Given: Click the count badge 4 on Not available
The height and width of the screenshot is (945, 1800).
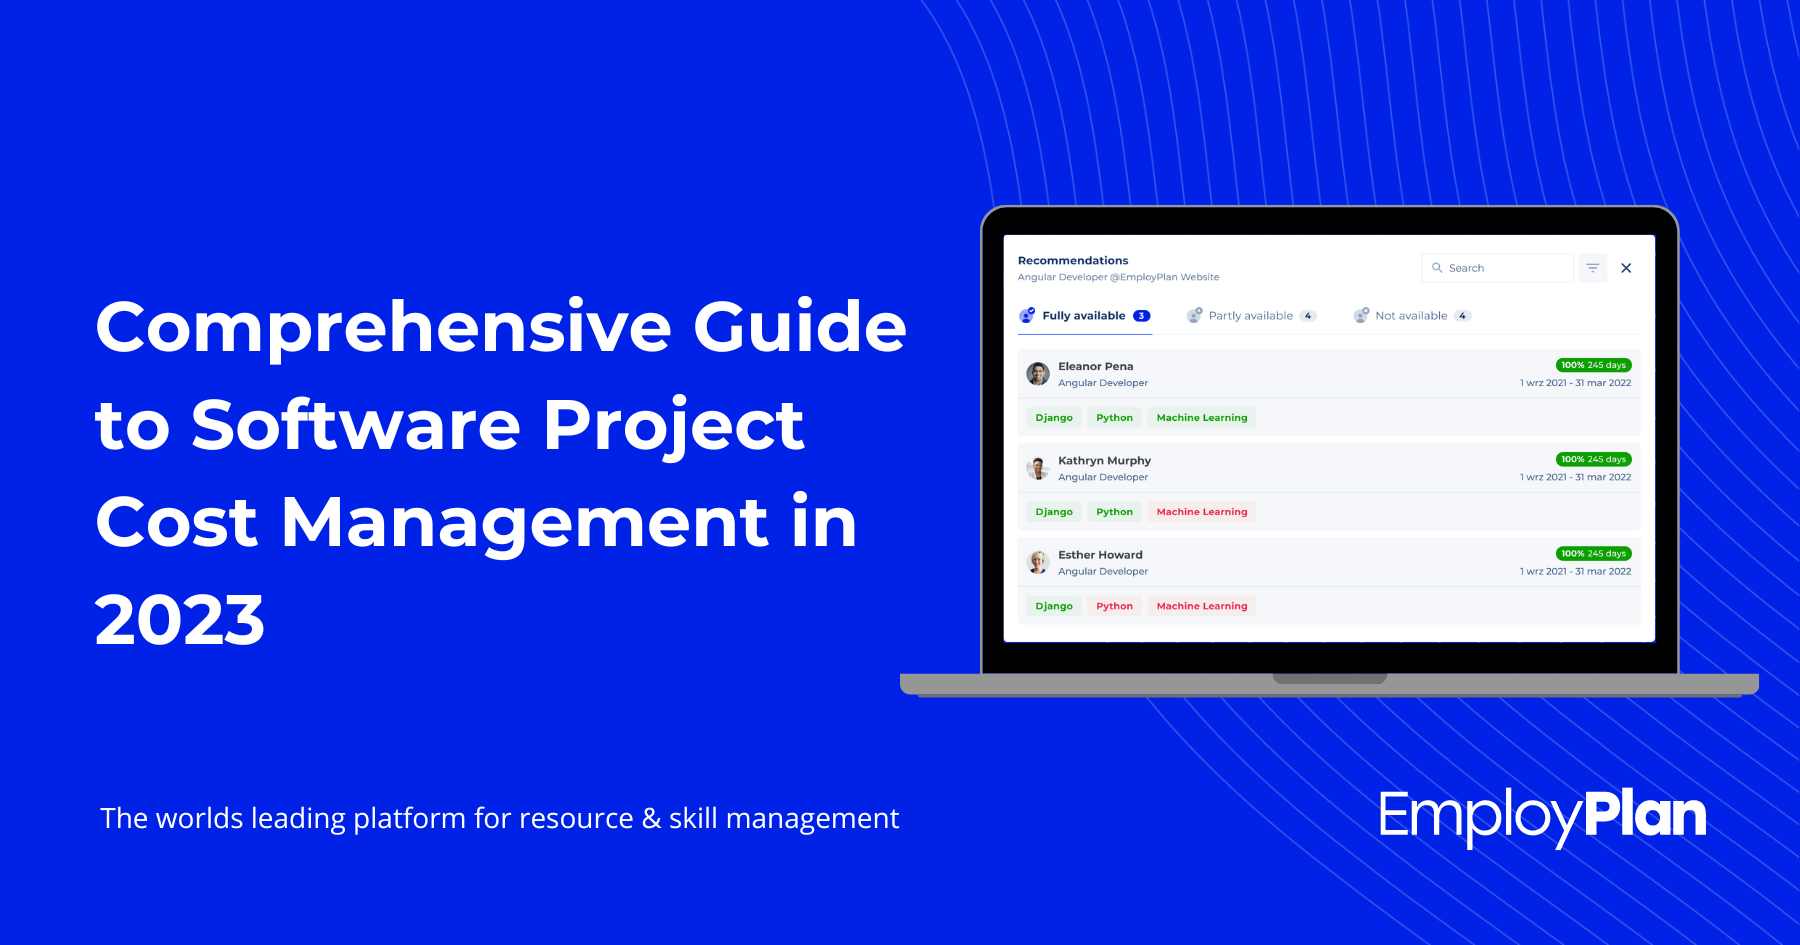Looking at the screenshot, I should [x=1463, y=316].
